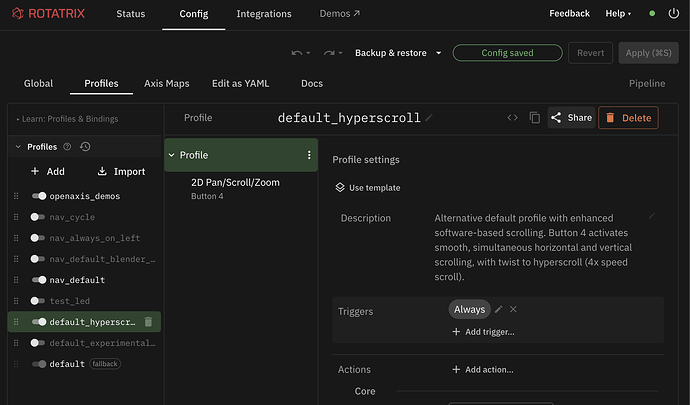Open the Help dropdown menu
The image size is (690, 405).
pyautogui.click(x=618, y=14)
